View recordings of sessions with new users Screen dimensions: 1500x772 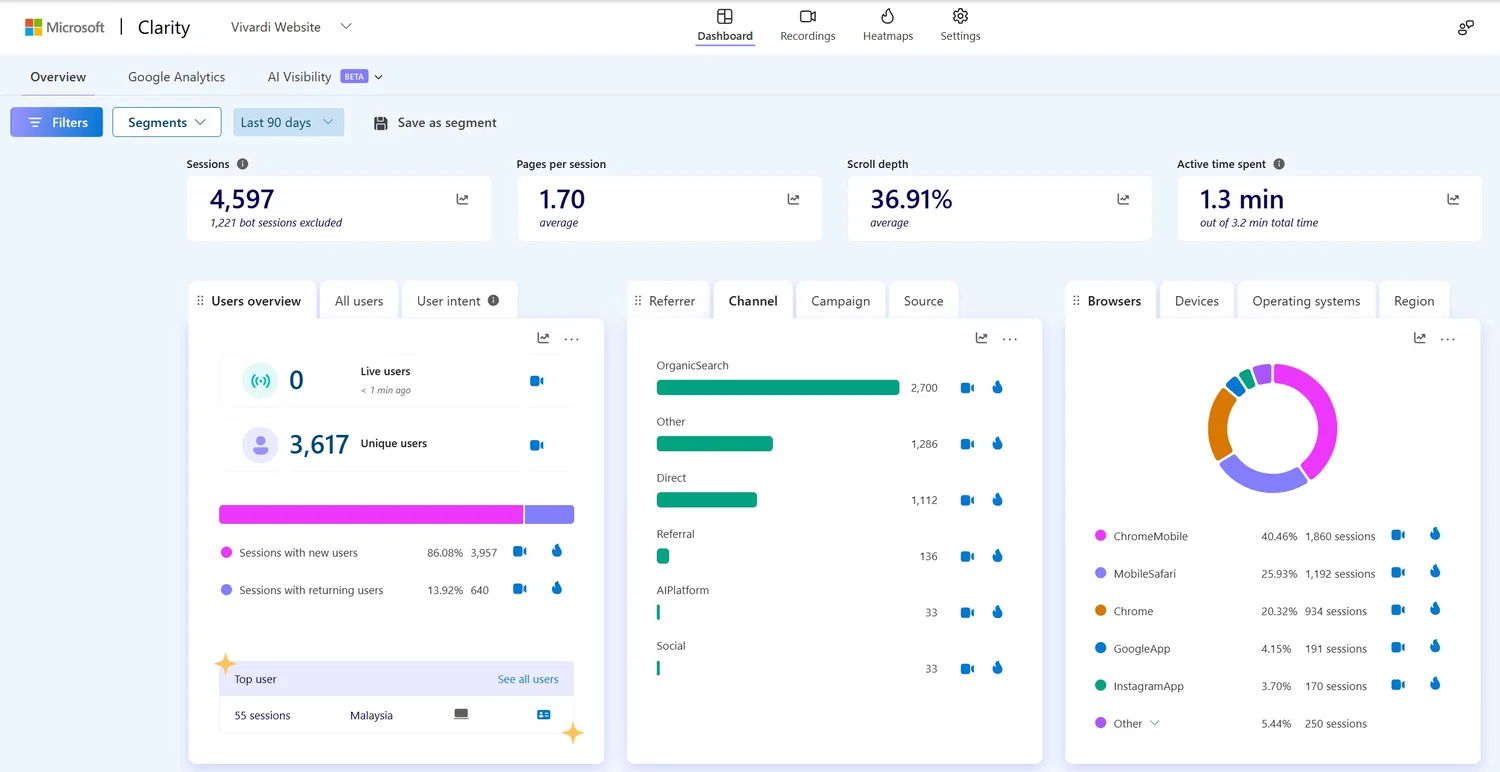click(x=520, y=551)
